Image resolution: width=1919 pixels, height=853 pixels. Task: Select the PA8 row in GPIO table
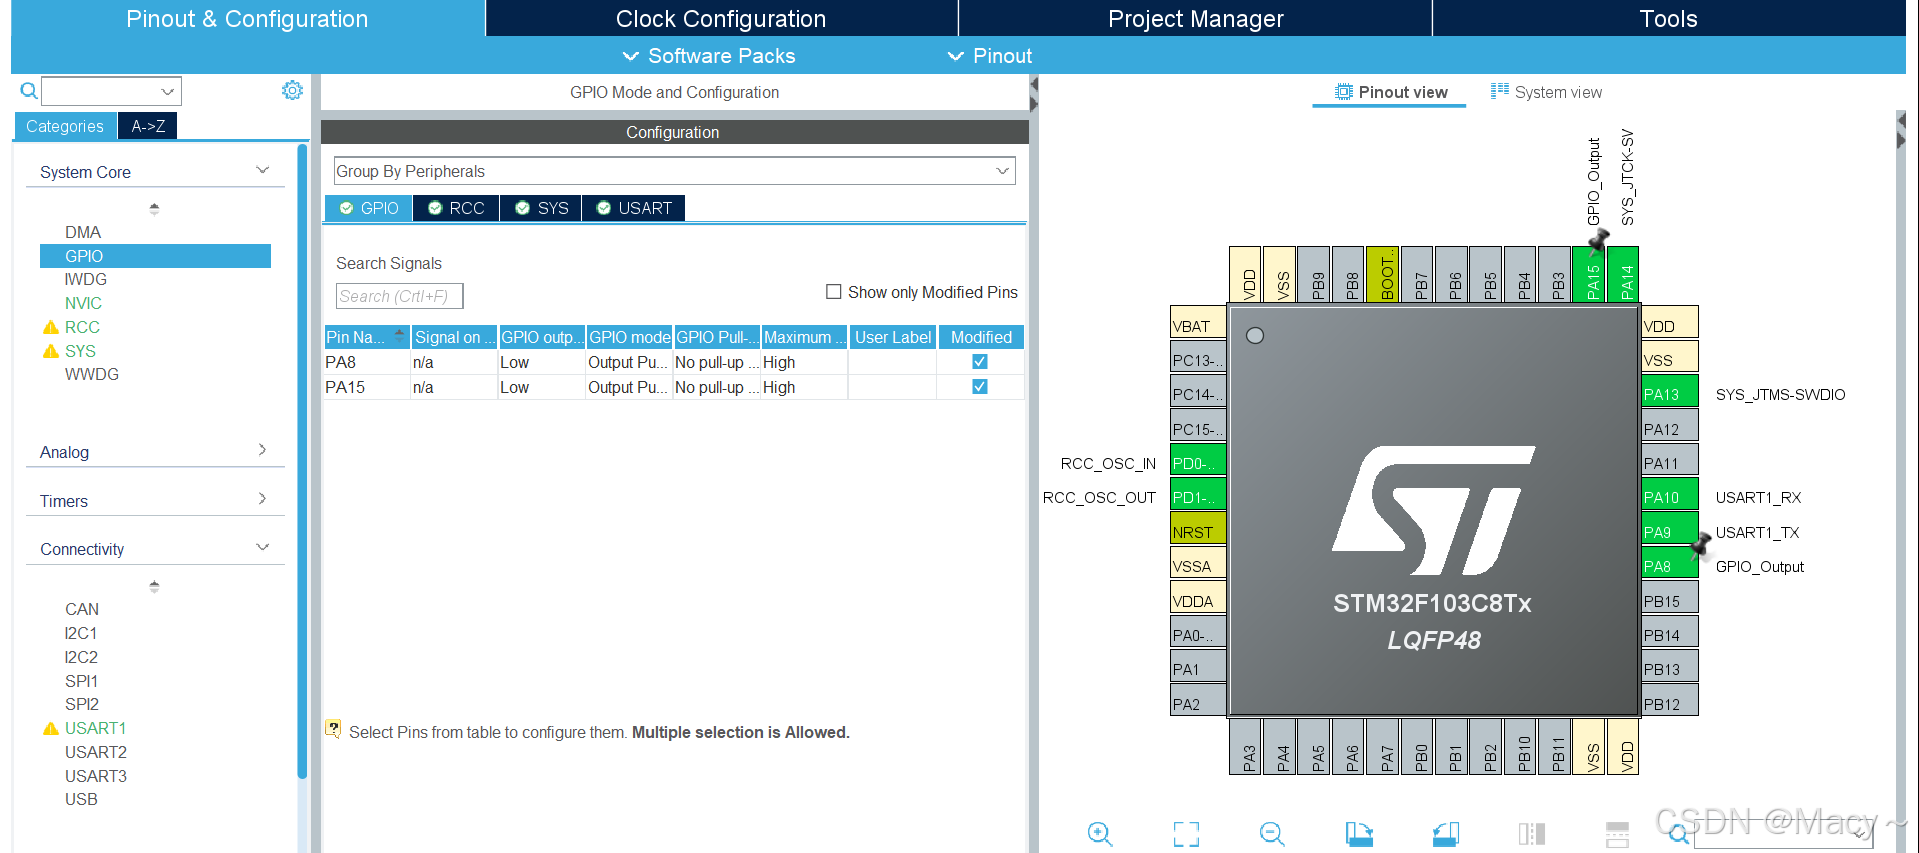[674, 362]
